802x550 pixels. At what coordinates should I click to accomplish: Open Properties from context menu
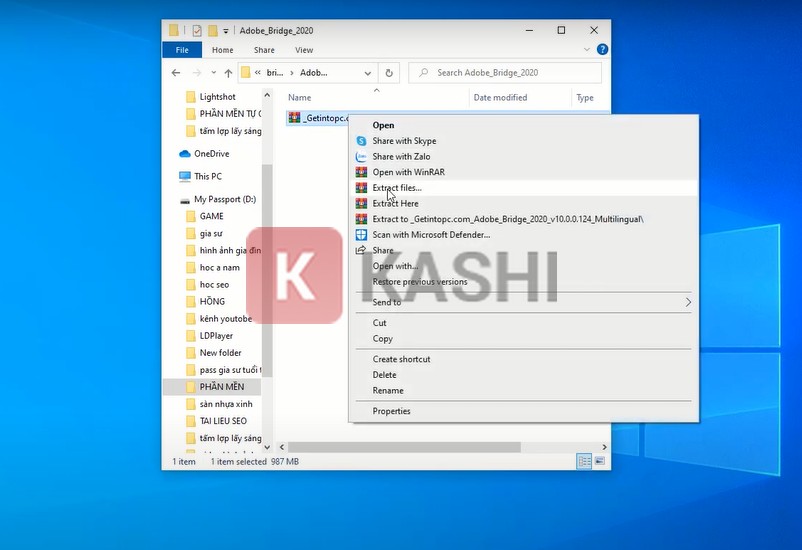pyautogui.click(x=524, y=411)
